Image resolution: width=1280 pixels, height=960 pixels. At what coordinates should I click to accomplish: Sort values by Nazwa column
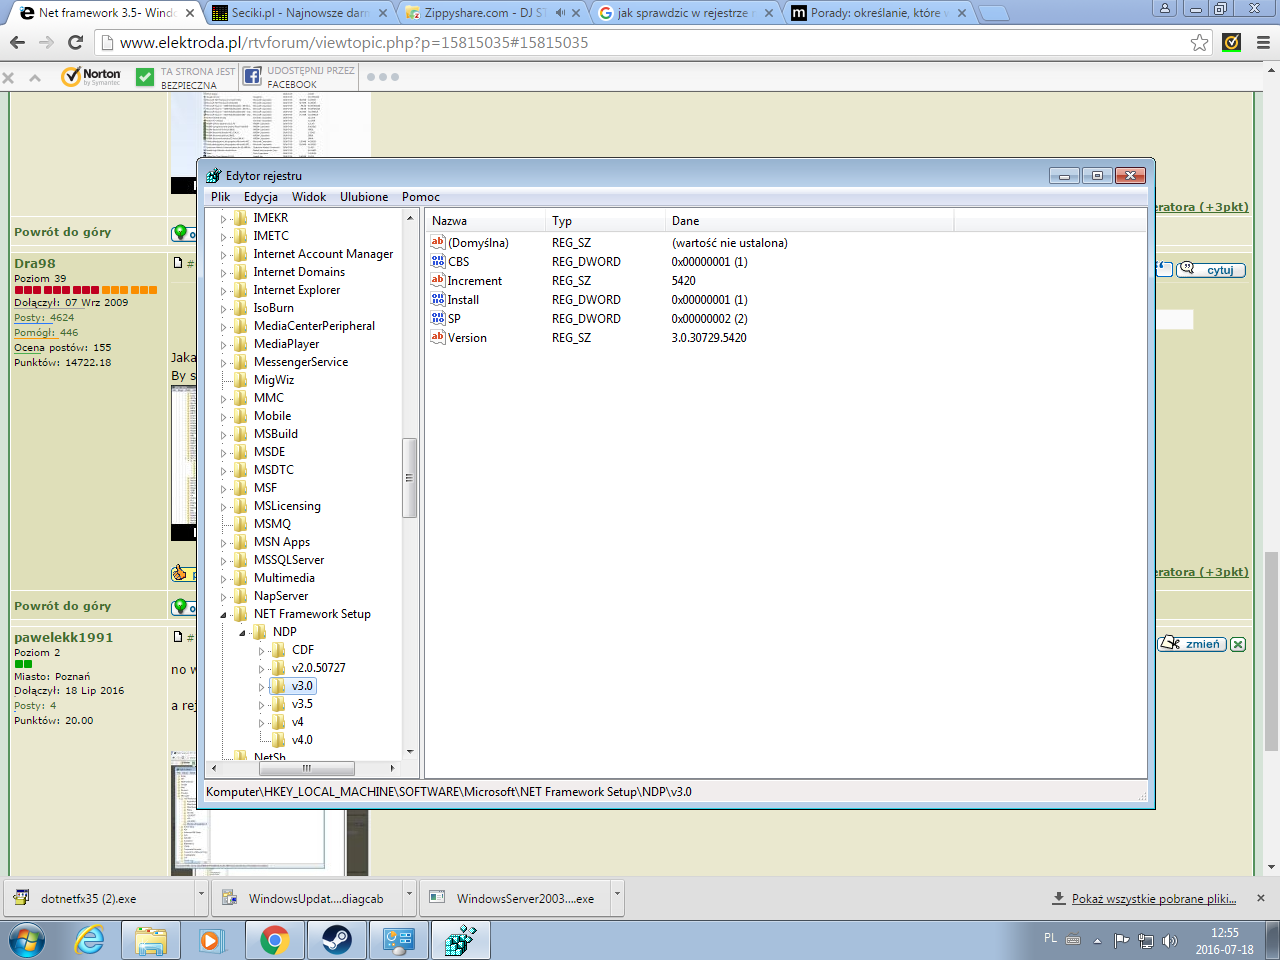(x=485, y=221)
